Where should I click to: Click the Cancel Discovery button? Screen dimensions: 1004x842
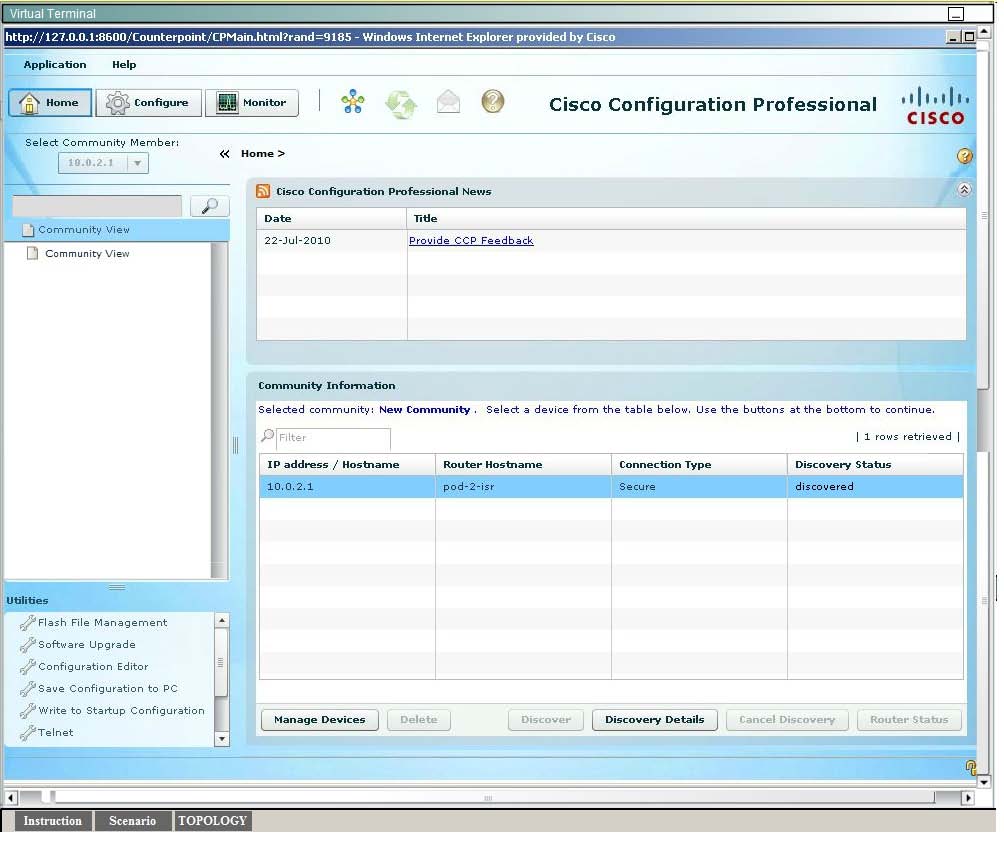click(x=787, y=720)
